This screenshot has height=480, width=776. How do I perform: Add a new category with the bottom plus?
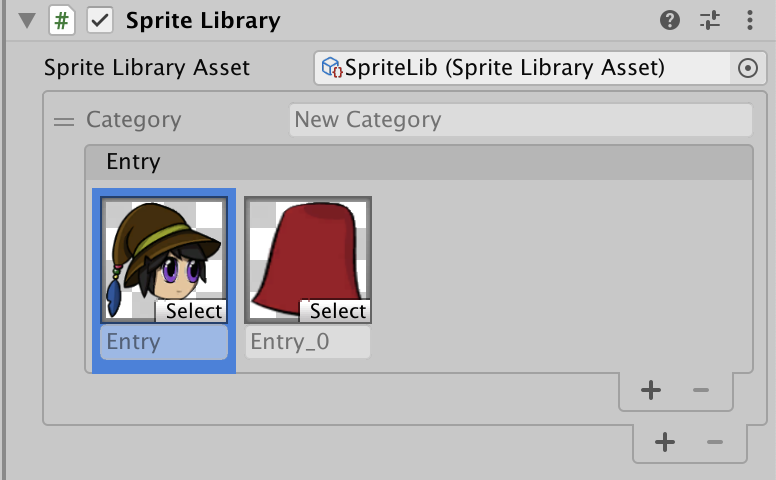tap(665, 441)
